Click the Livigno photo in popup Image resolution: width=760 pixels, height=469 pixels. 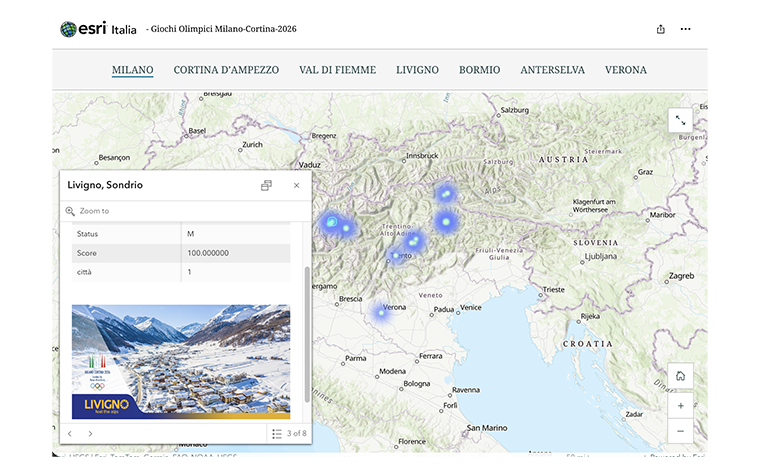(x=181, y=361)
